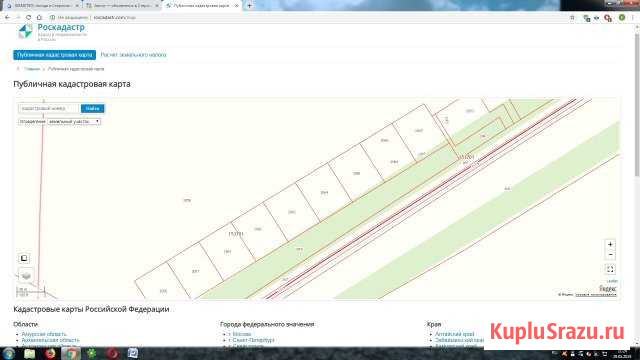The width and height of the screenshot is (640, 360).
Task: Open the object type dropdown on map
Action: [x=74, y=122]
